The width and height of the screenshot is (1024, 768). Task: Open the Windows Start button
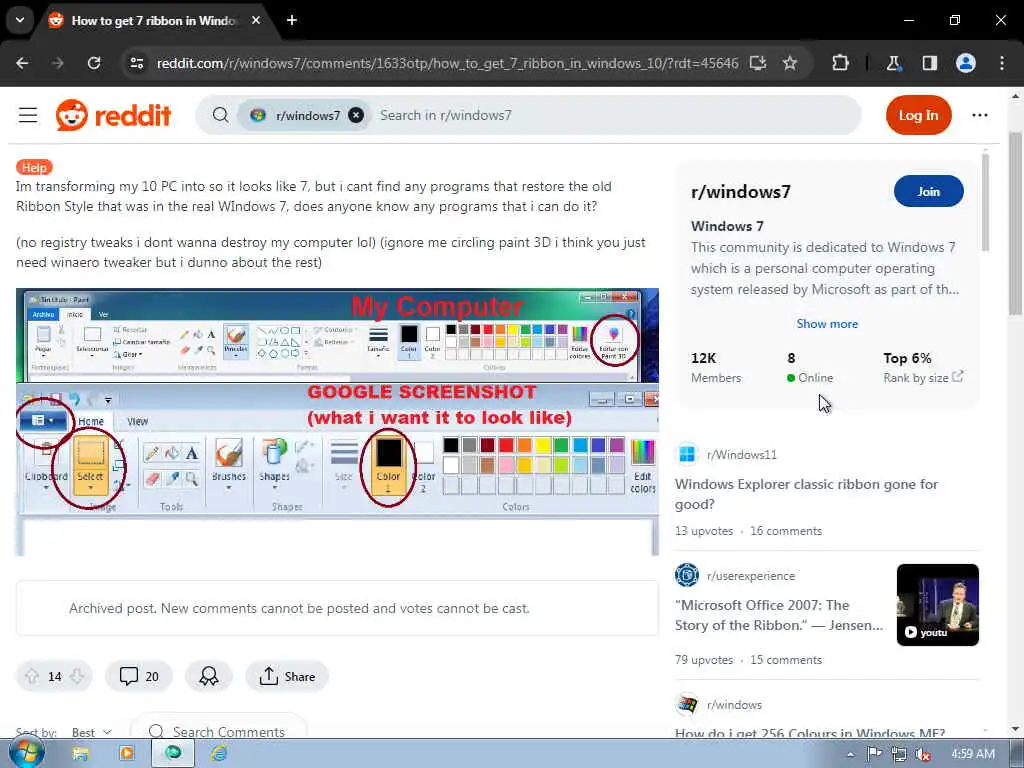click(26, 753)
